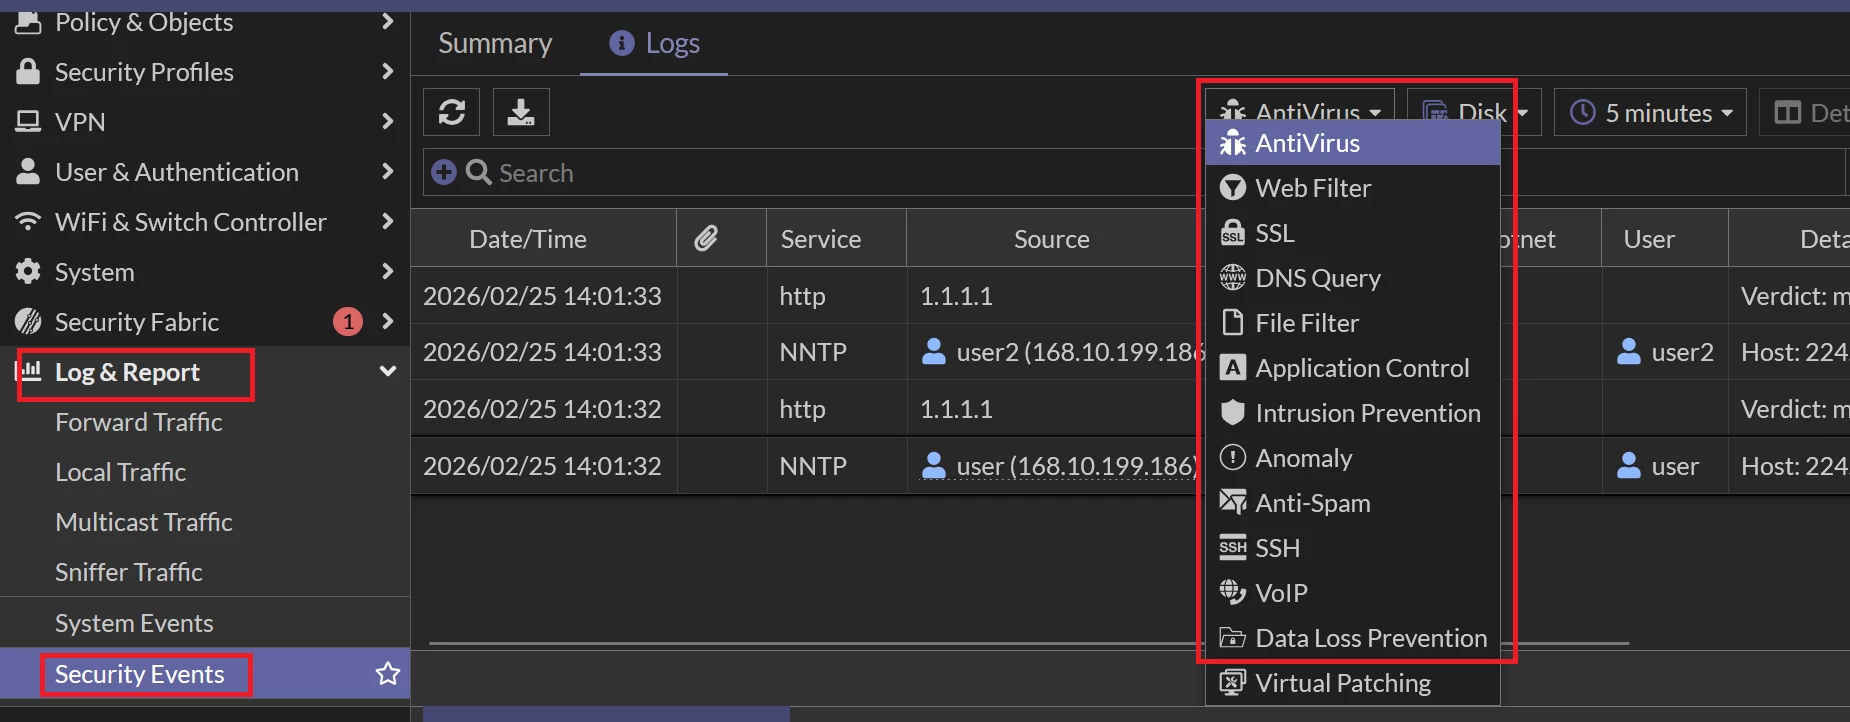Open Local Traffic logs
This screenshot has height=722, width=1850.
click(x=121, y=472)
